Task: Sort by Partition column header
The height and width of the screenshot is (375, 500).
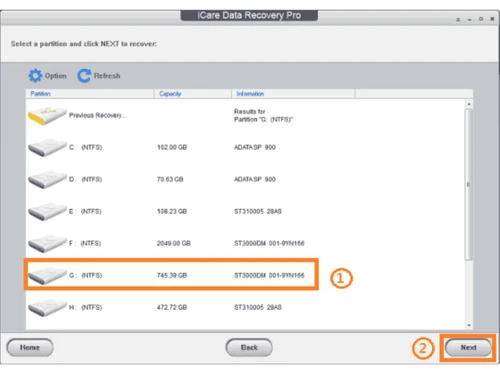Action: (x=90, y=94)
